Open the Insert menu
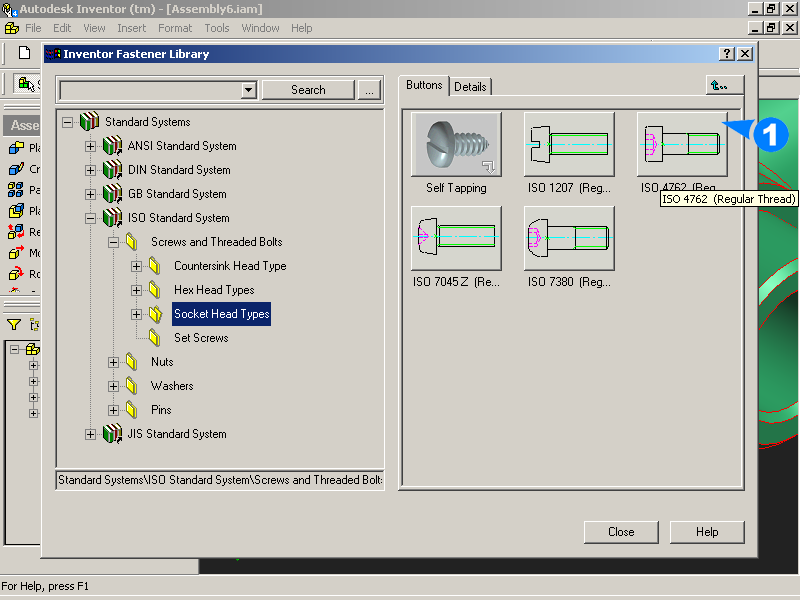 (132, 28)
